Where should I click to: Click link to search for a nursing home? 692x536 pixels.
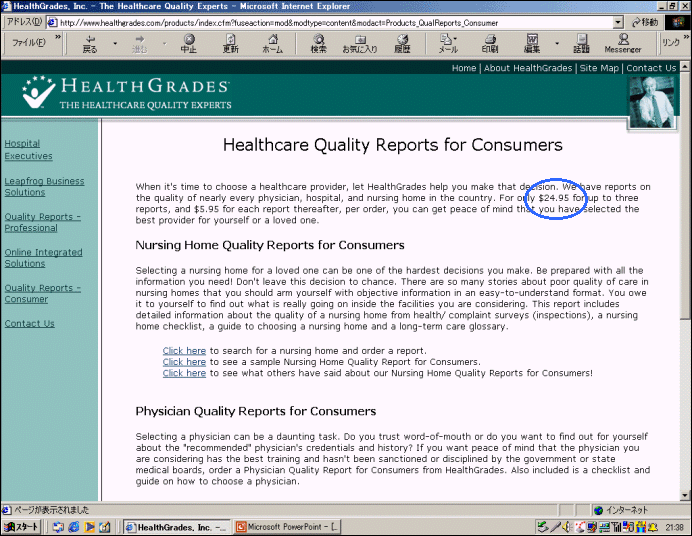(x=184, y=351)
